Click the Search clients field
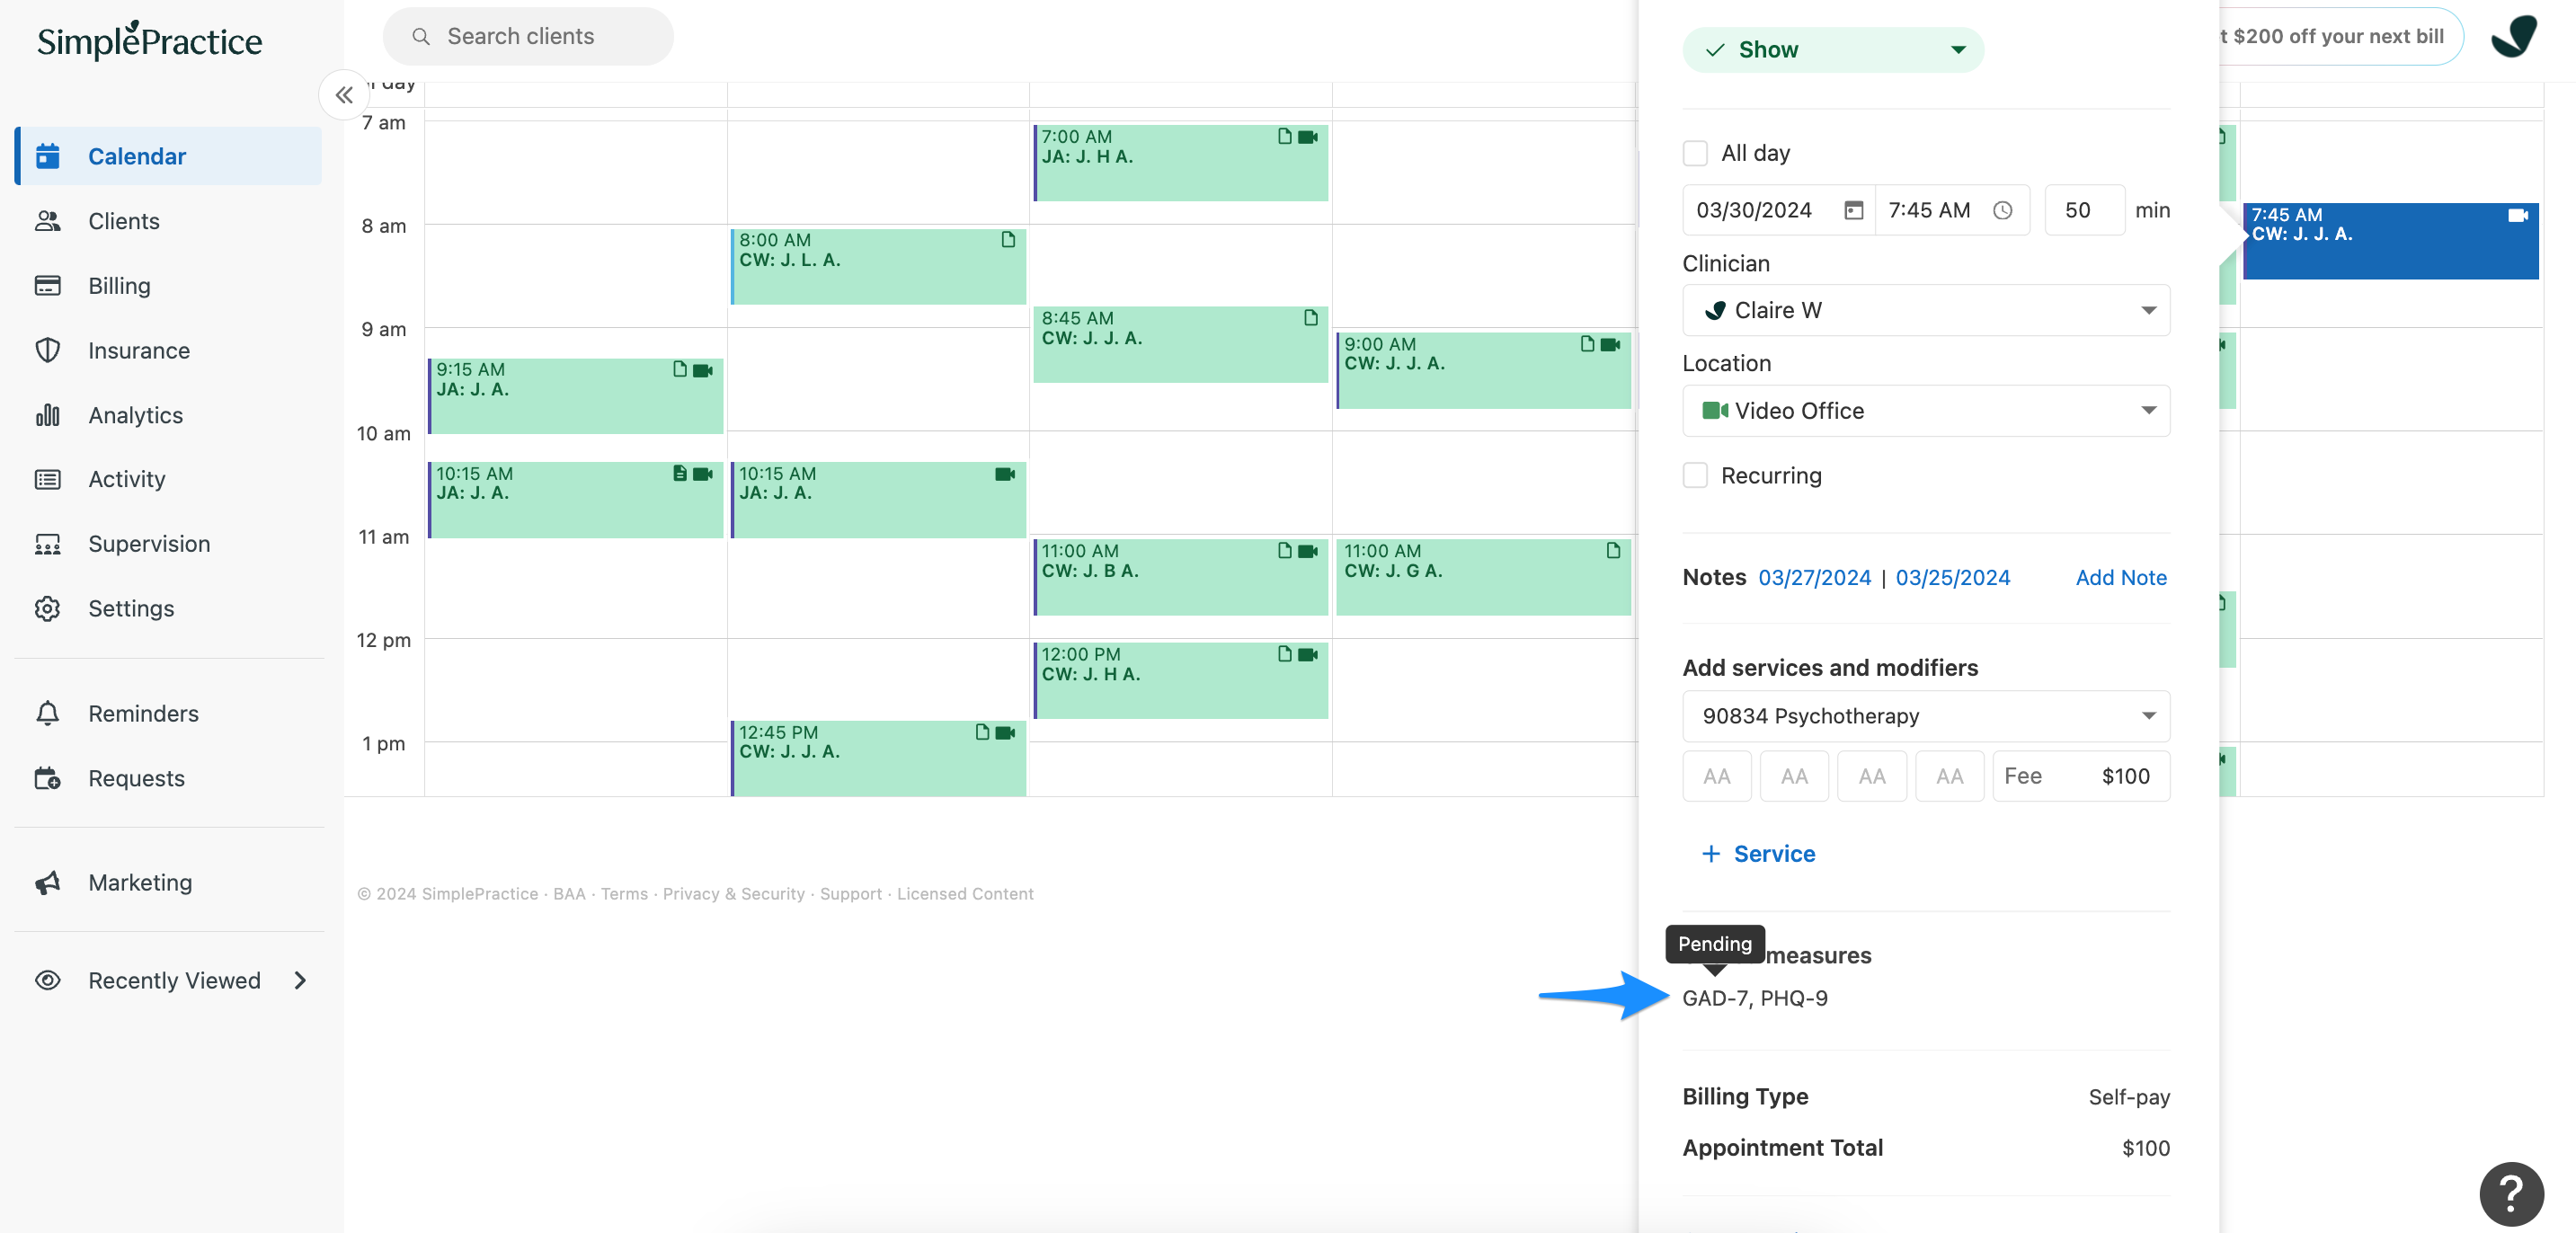Image resolution: width=2576 pixels, height=1233 pixels. [528, 37]
